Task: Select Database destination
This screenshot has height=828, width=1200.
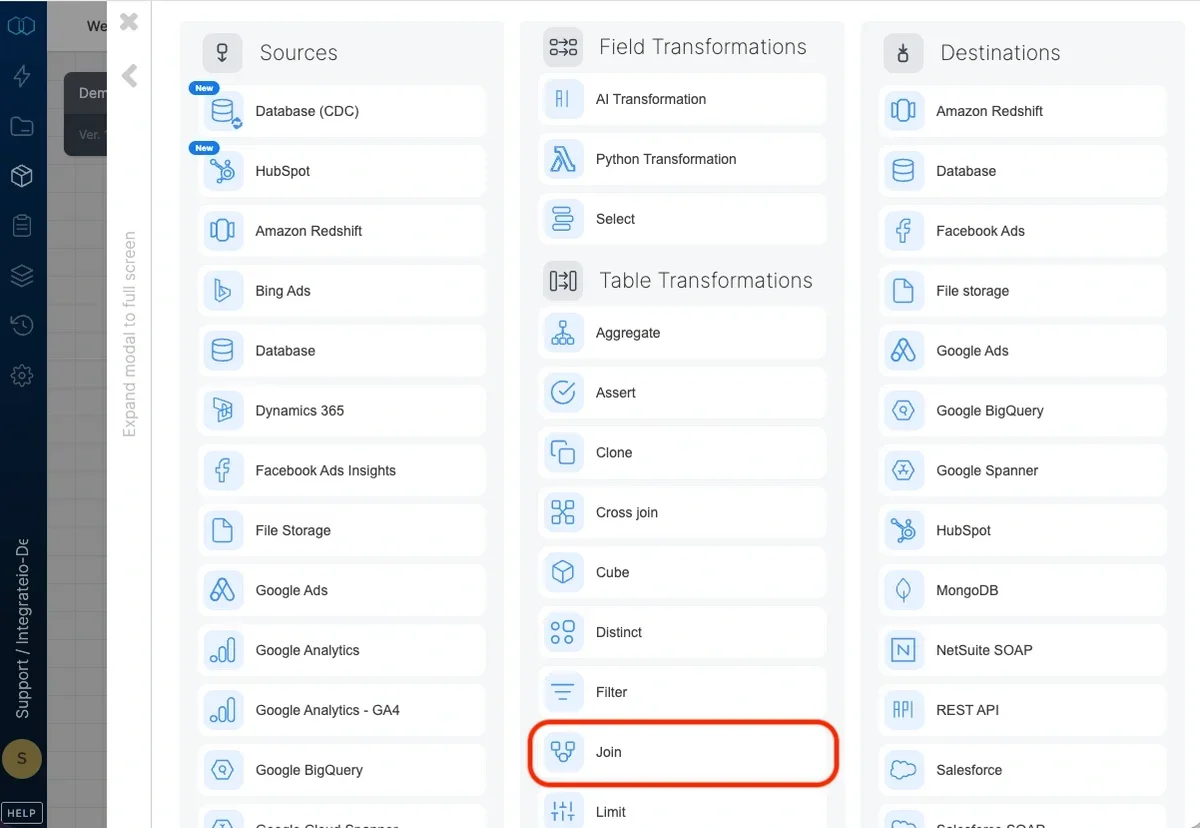Action: (1023, 171)
